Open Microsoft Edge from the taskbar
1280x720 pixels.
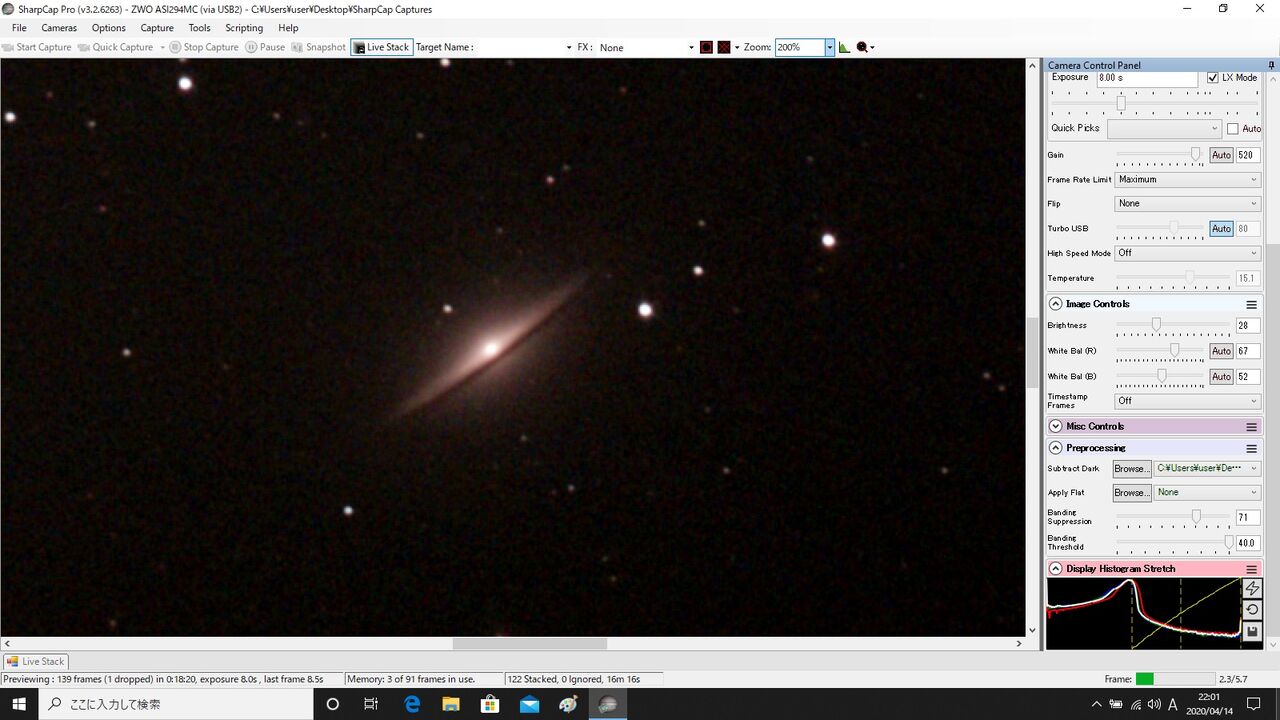click(x=412, y=704)
